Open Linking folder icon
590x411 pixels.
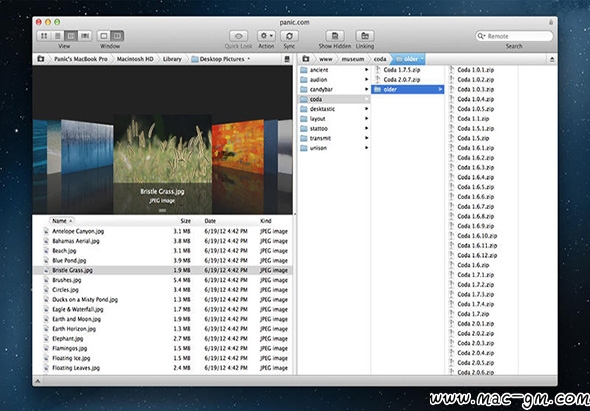tap(365, 36)
